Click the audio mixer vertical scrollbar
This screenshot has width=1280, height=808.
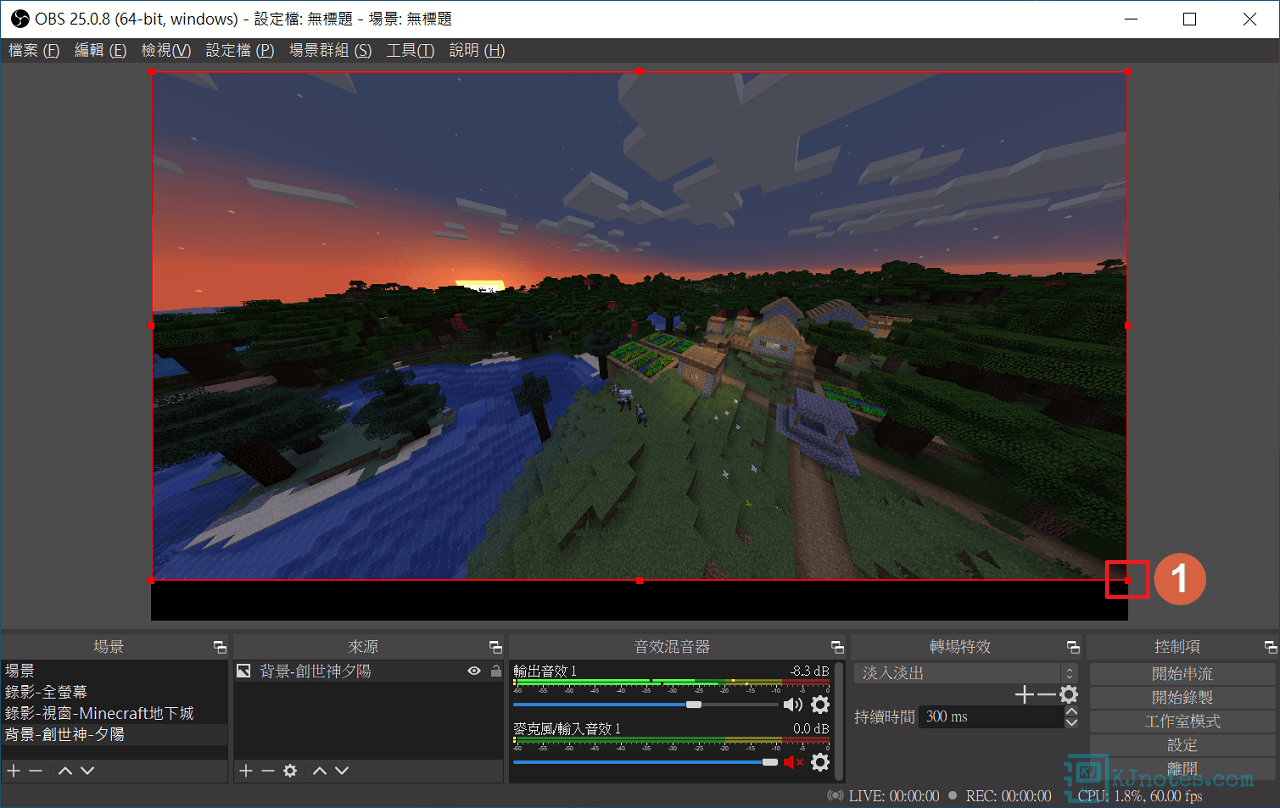[x=838, y=719]
